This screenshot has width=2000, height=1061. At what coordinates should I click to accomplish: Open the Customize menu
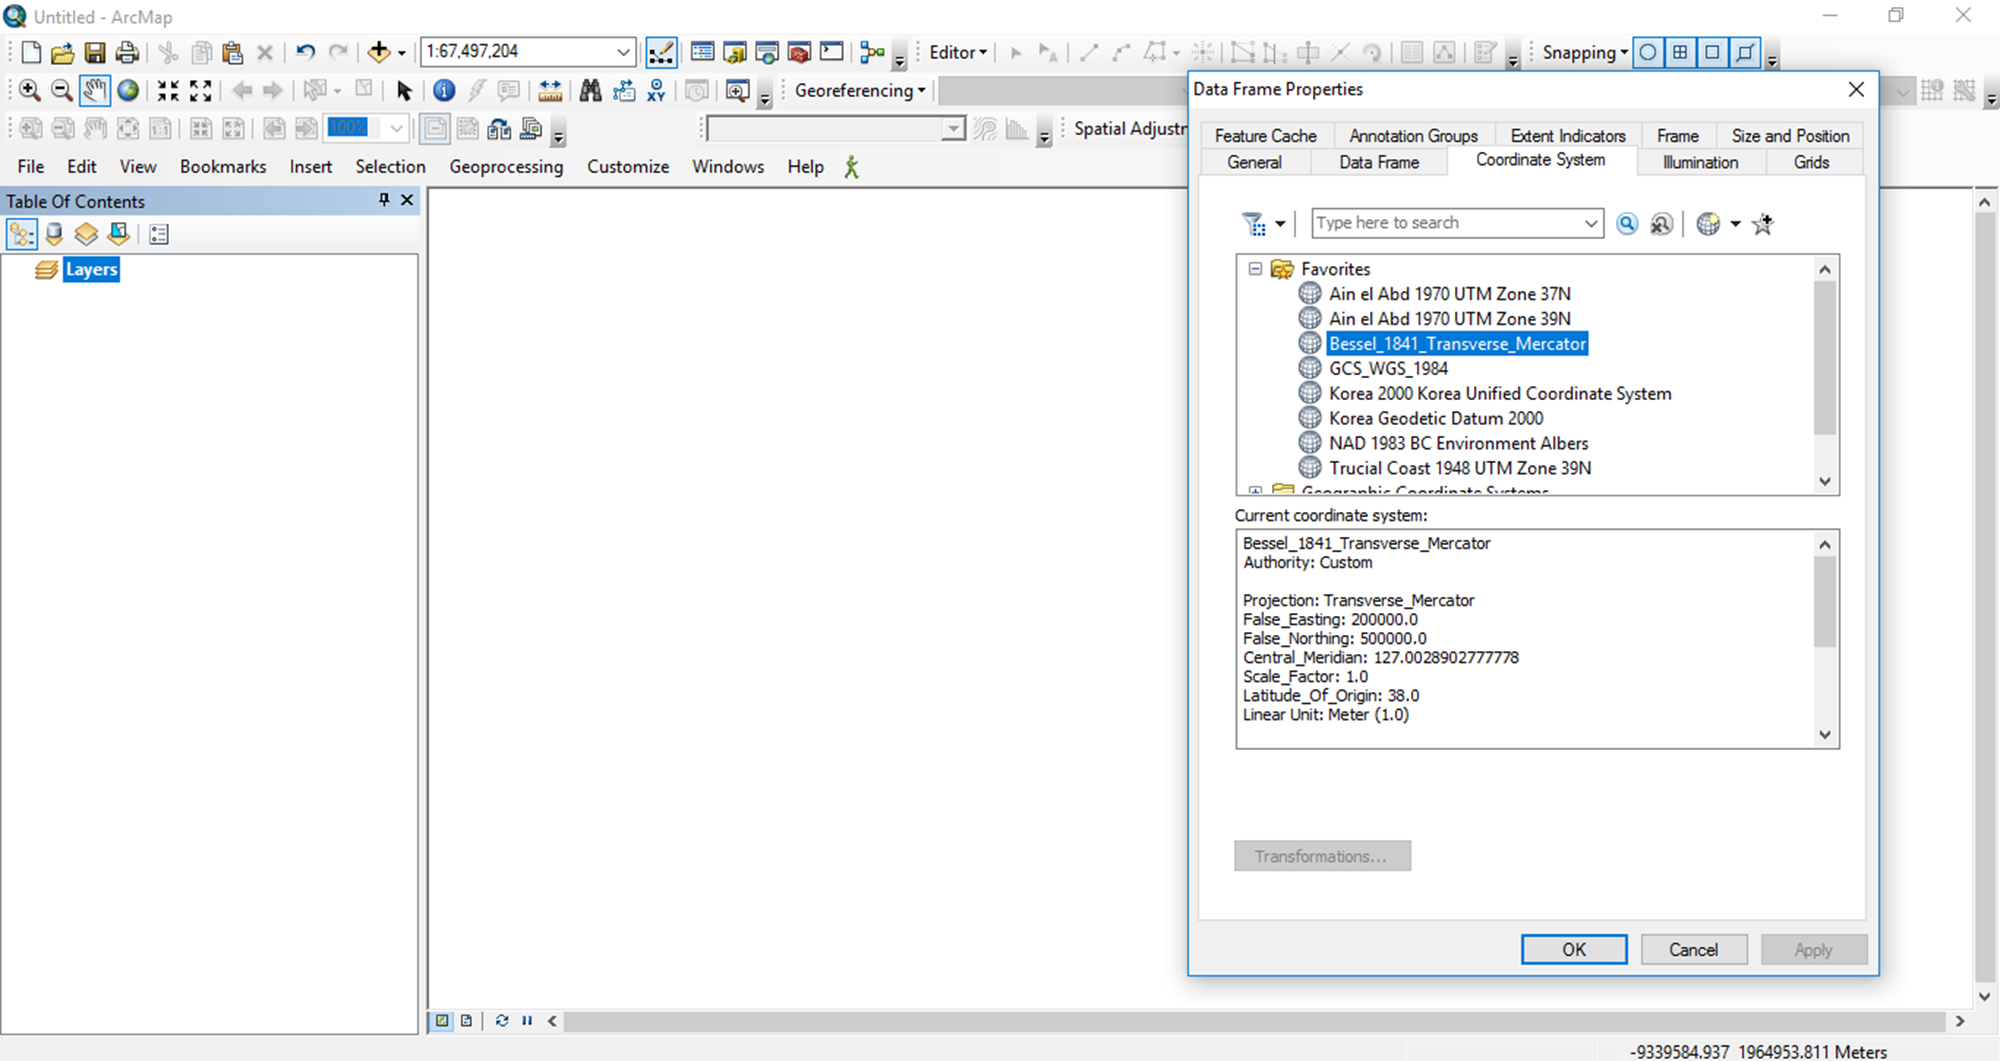(628, 167)
